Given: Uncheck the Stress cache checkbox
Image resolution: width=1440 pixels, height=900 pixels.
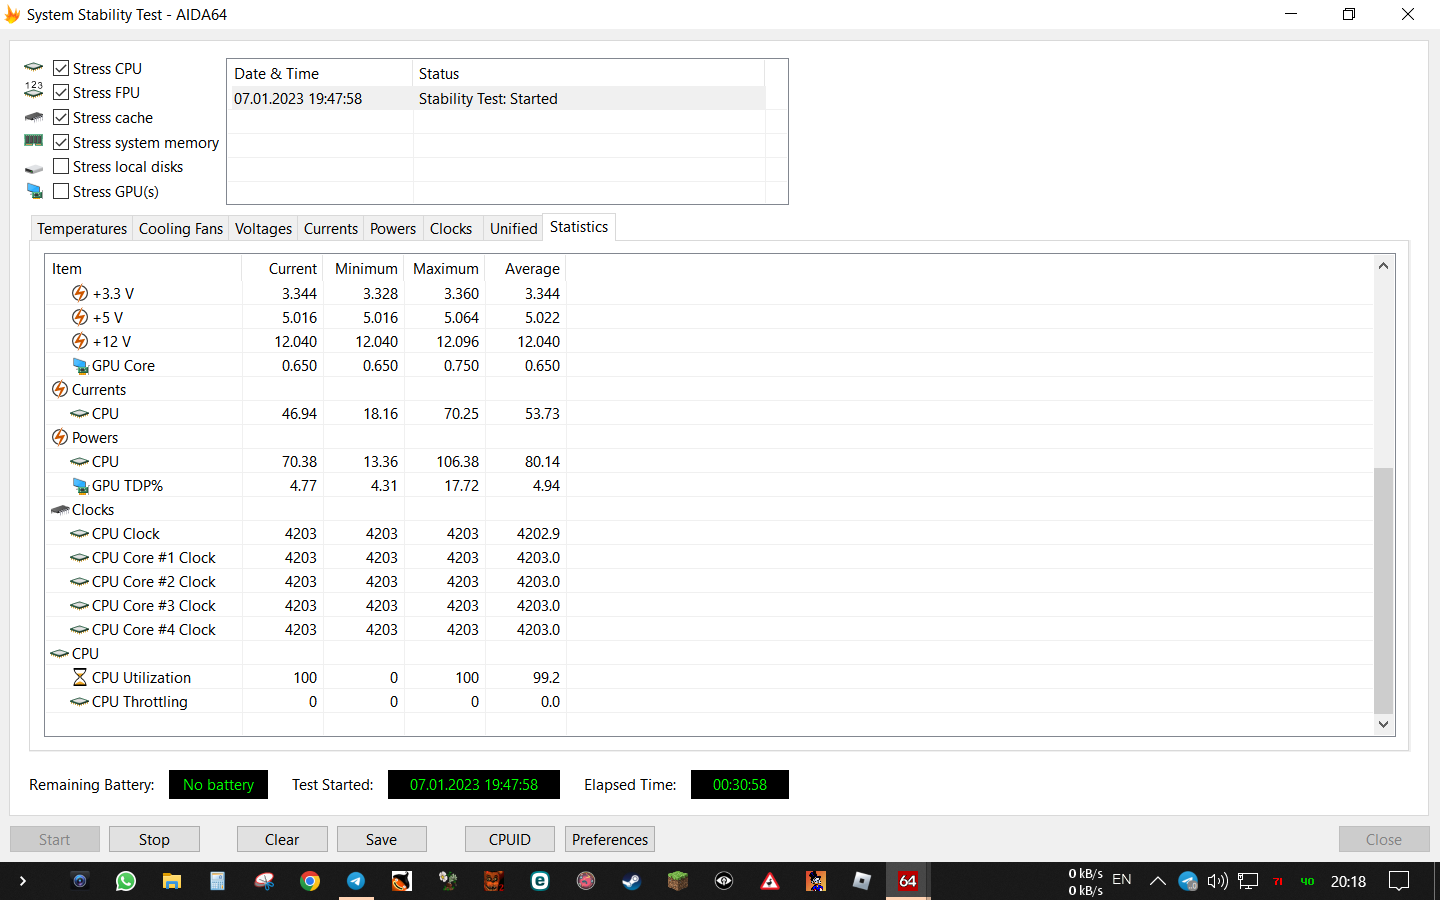Looking at the screenshot, I should click(x=61, y=117).
